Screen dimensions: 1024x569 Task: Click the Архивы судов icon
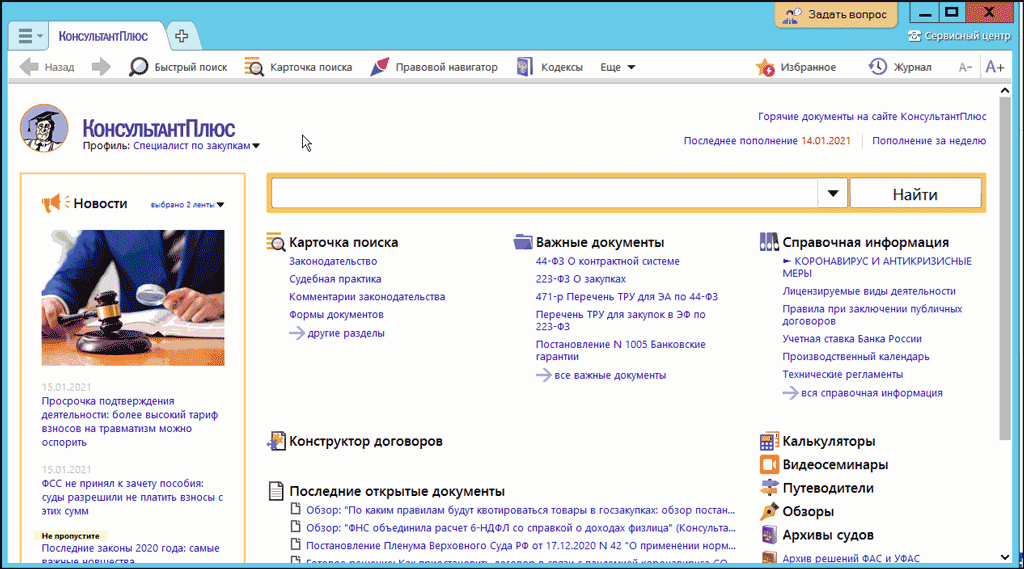[769, 534]
